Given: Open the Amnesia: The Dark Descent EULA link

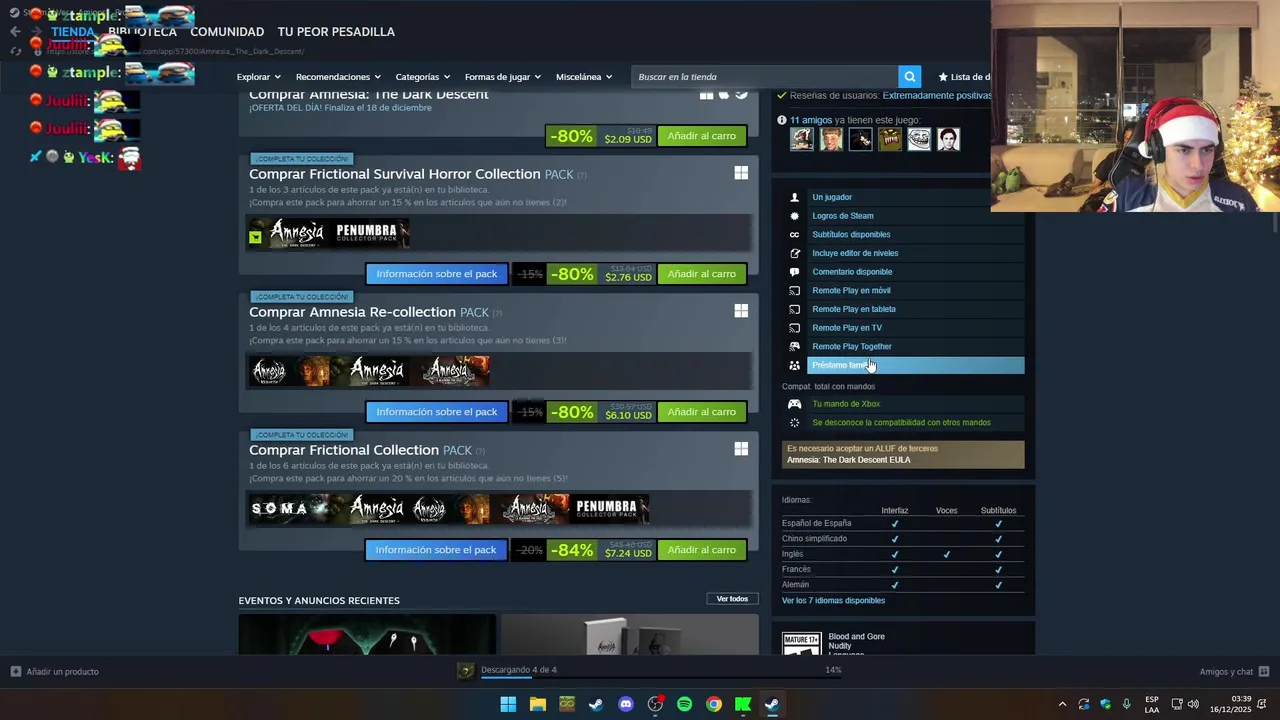Looking at the screenshot, I should click(x=848, y=460).
